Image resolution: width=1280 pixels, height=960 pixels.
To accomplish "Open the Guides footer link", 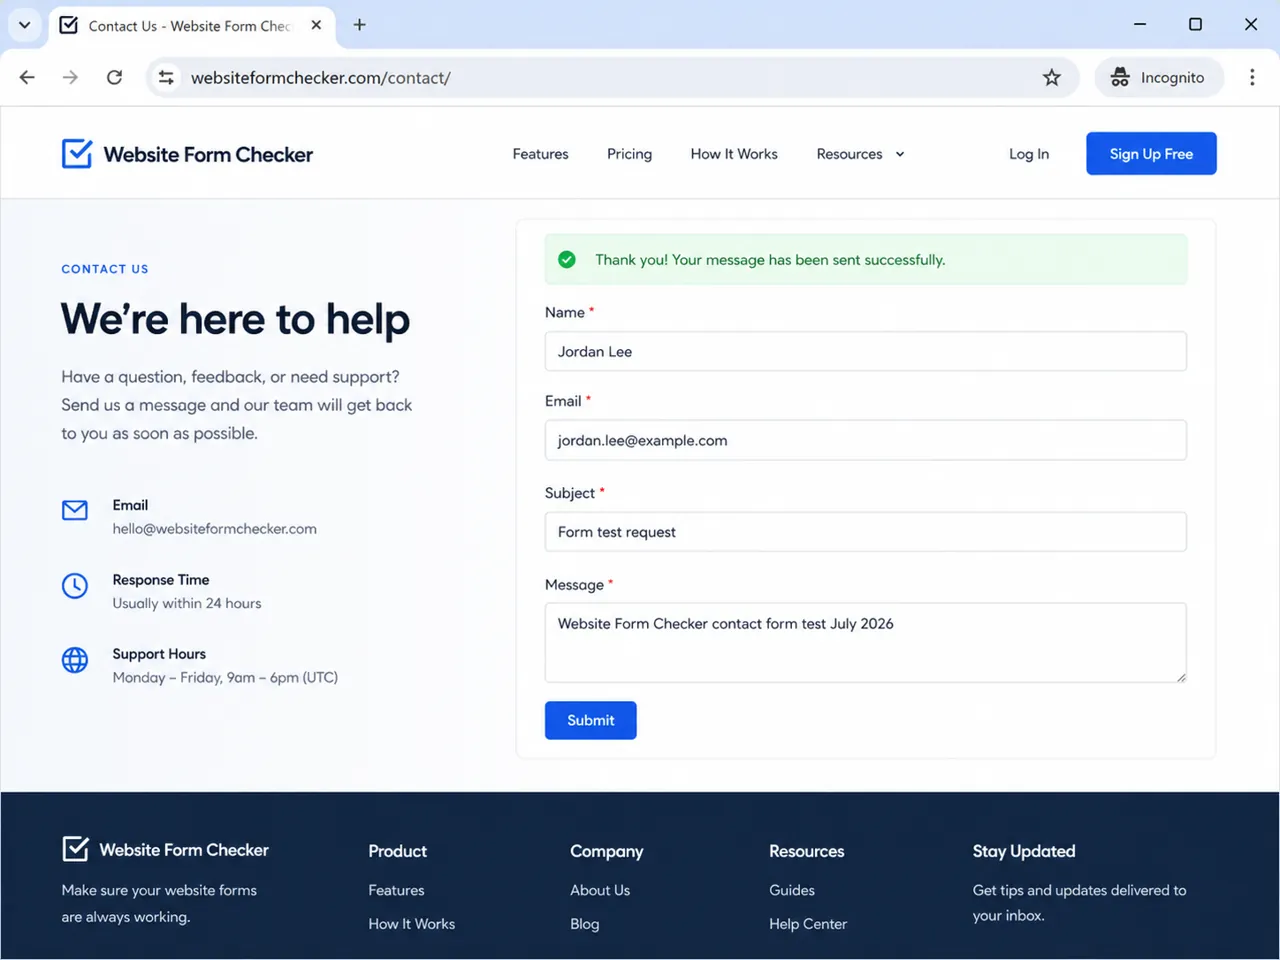I will click(x=792, y=890).
